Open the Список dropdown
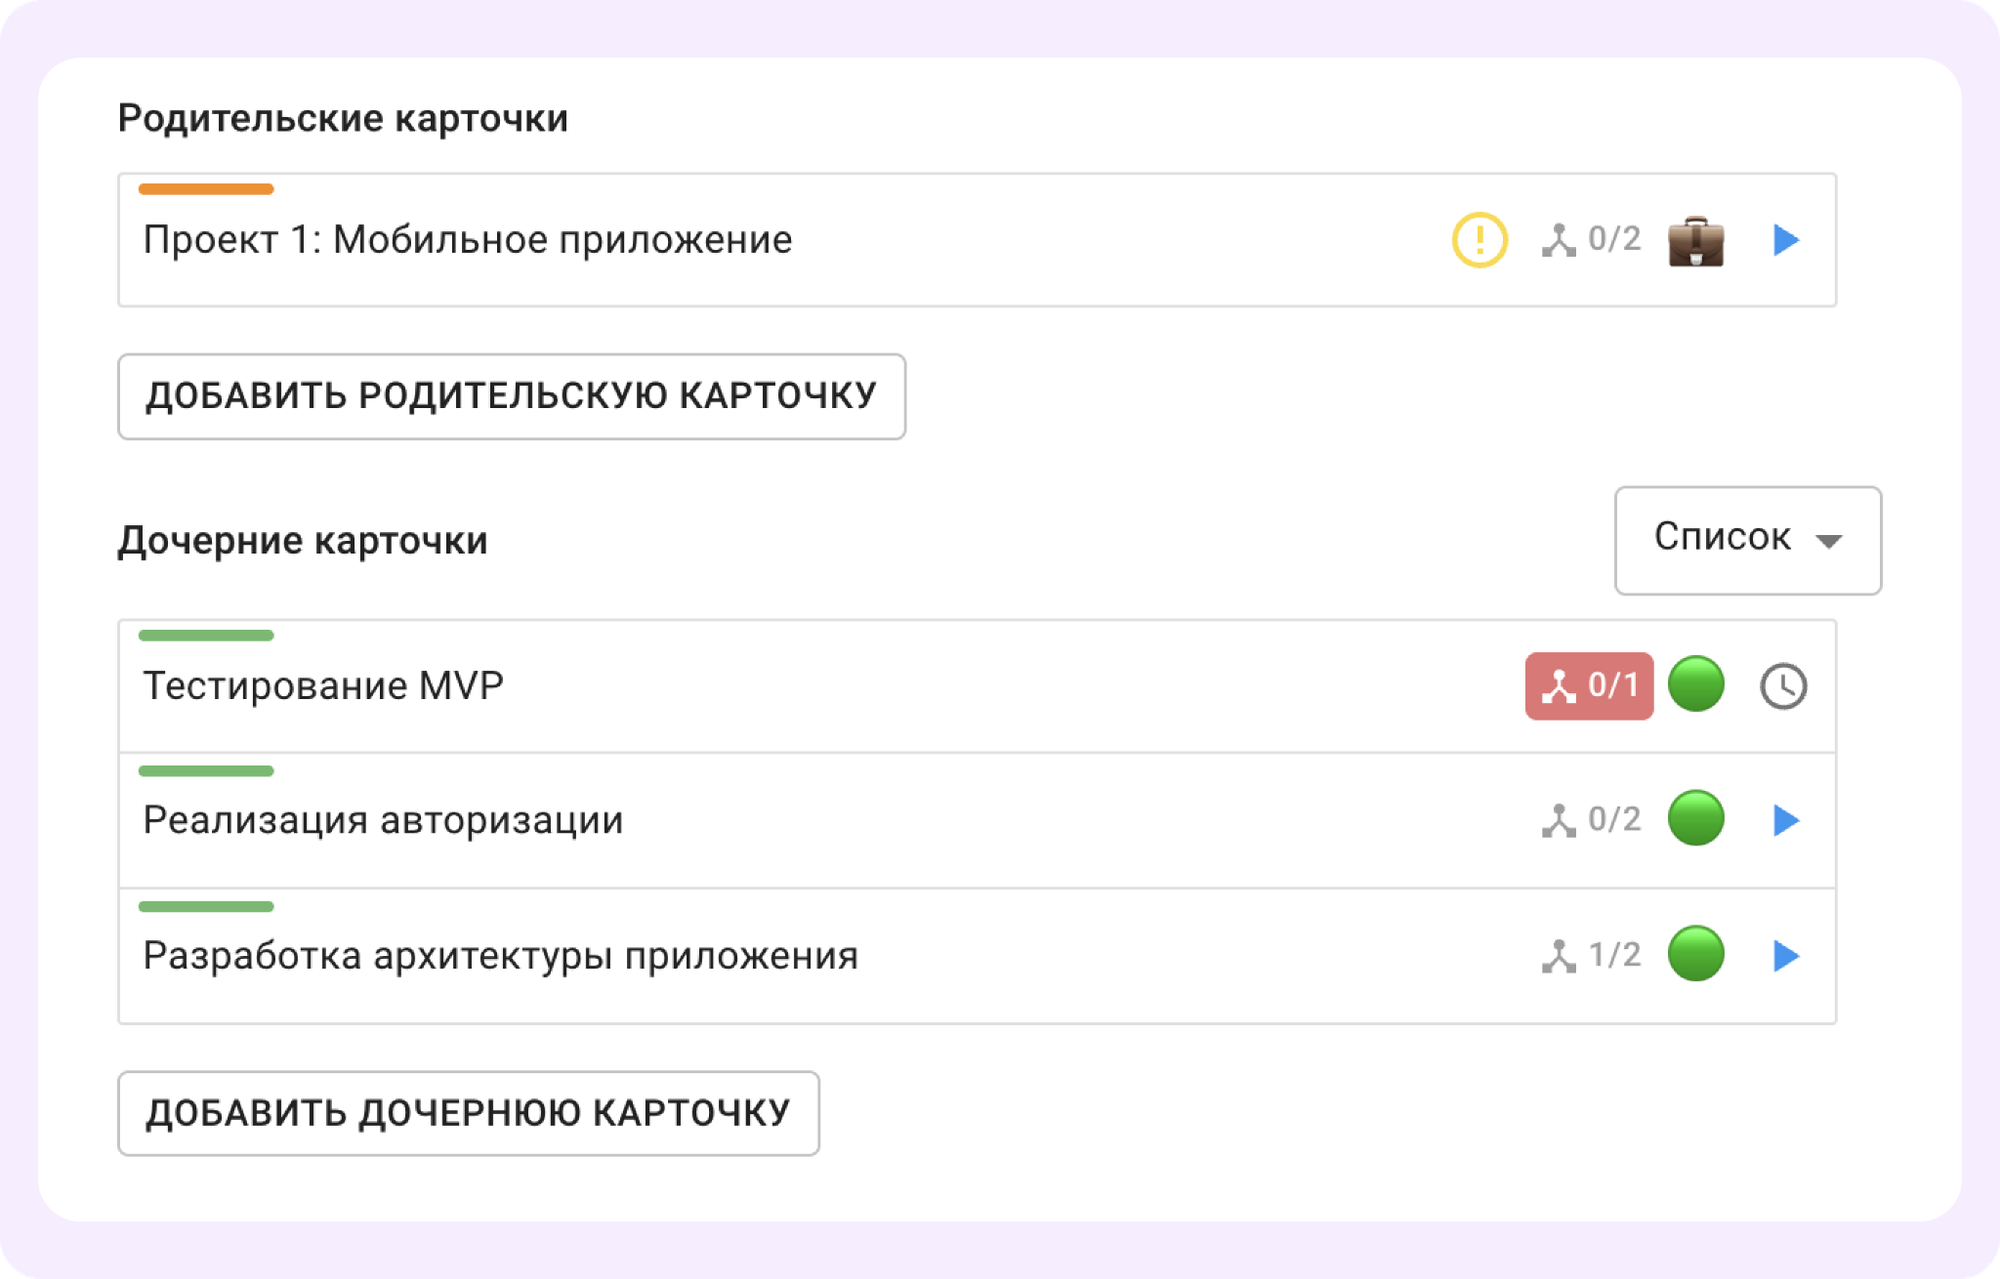This screenshot has height=1279, width=2000. click(1748, 540)
